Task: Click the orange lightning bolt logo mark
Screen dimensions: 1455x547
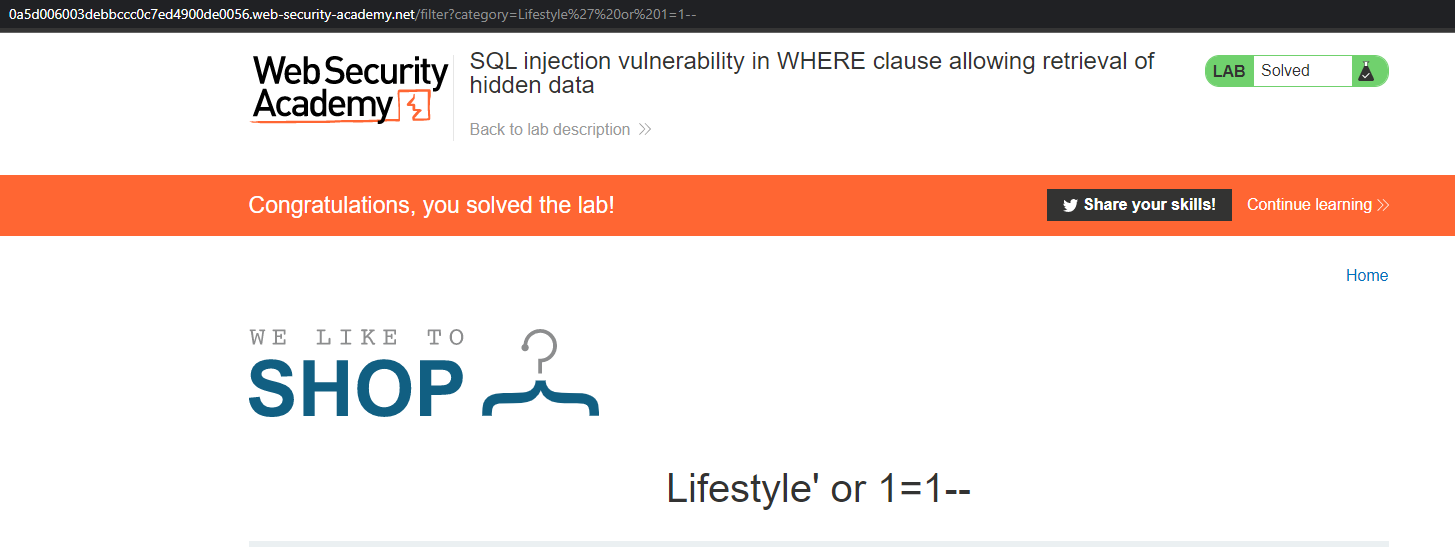Action: 415,106
